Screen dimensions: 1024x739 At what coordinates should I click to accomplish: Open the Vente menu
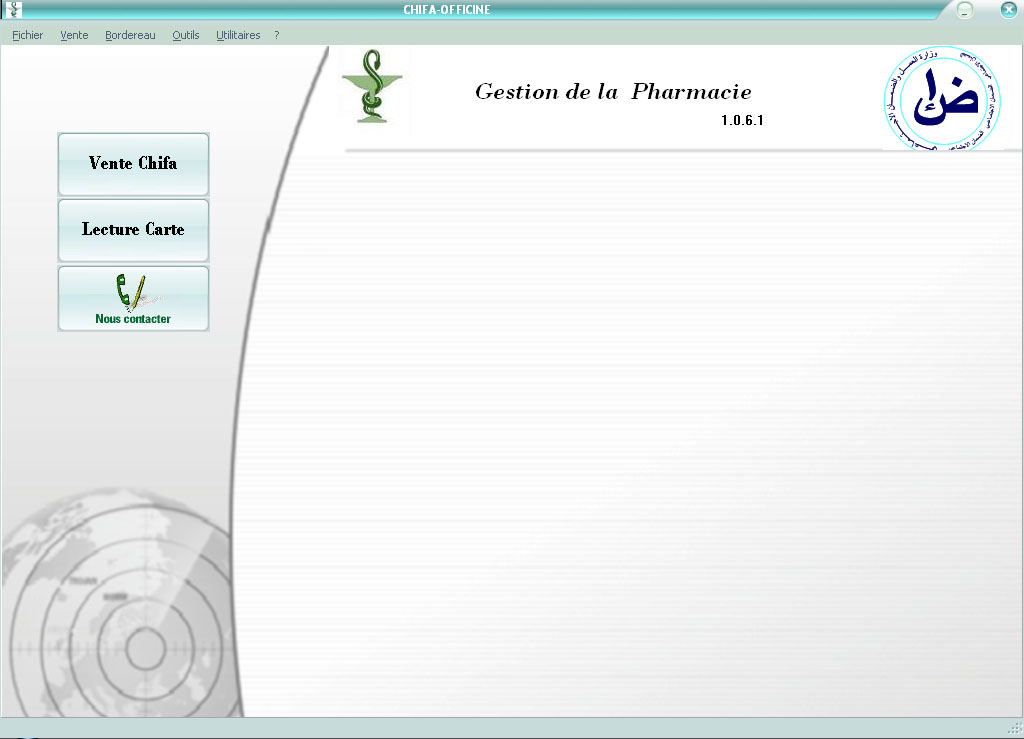(74, 35)
